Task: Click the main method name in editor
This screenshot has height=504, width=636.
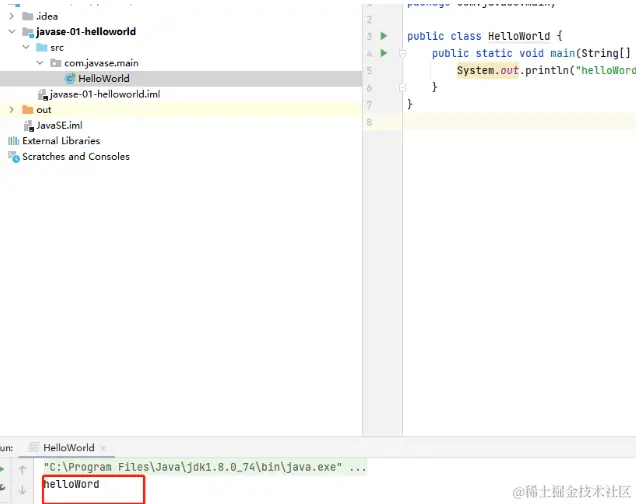Action: point(563,53)
